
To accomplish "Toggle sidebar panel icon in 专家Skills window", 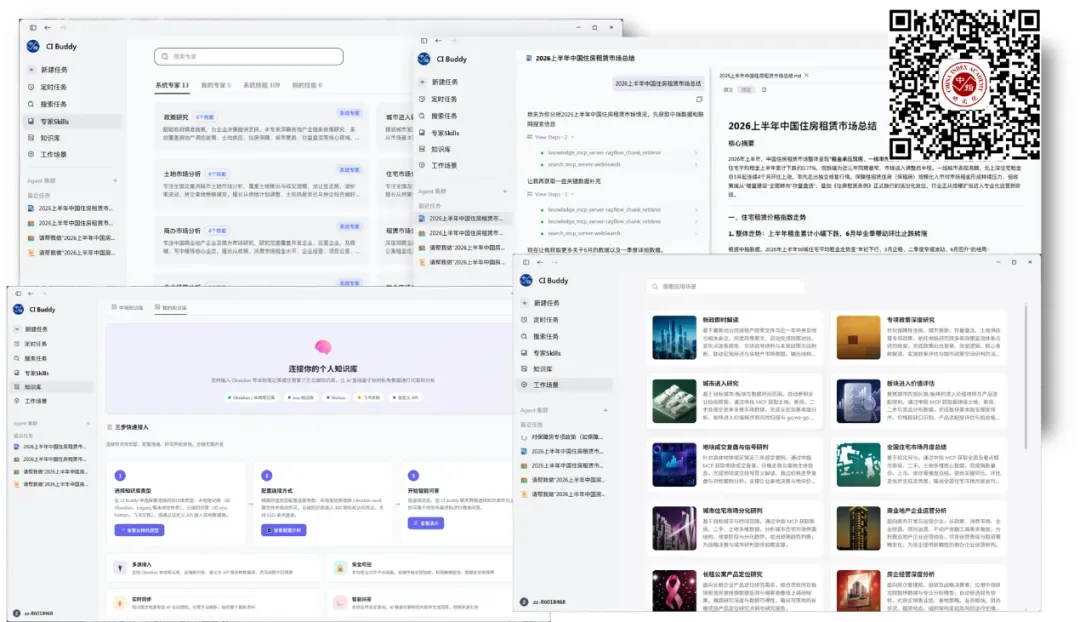I will [x=33, y=28].
